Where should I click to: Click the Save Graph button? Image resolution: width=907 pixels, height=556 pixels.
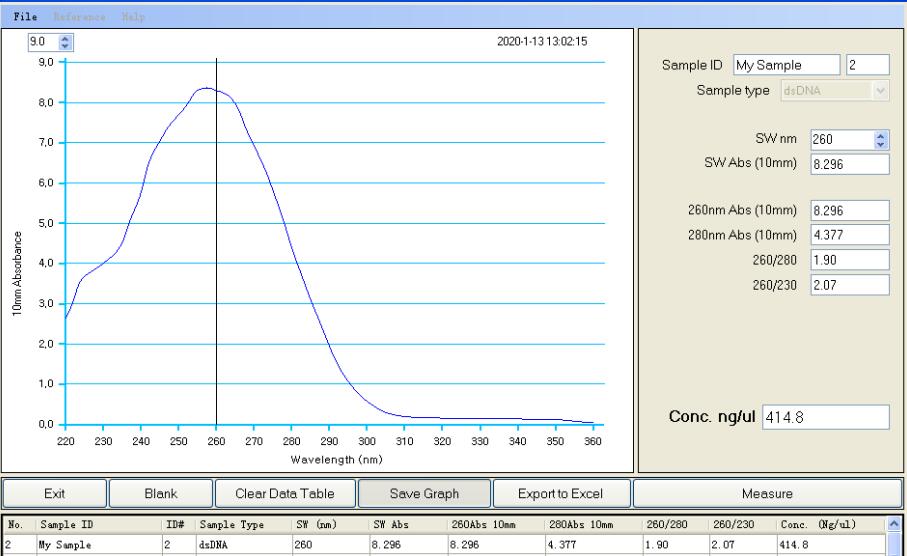pyautogui.click(x=425, y=494)
